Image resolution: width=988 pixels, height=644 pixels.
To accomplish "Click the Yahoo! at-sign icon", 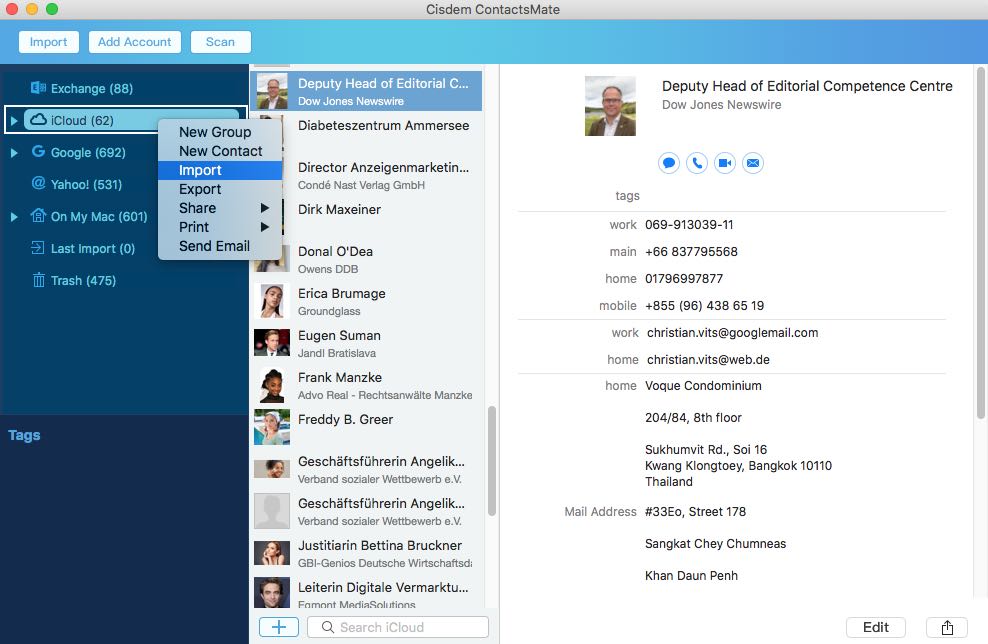I will coord(38,183).
